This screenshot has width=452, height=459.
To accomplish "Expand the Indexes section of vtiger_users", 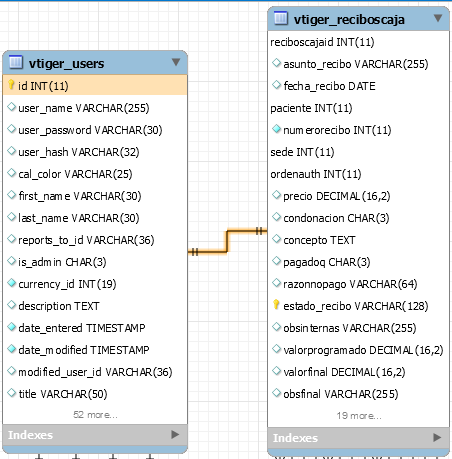I will (175, 434).
